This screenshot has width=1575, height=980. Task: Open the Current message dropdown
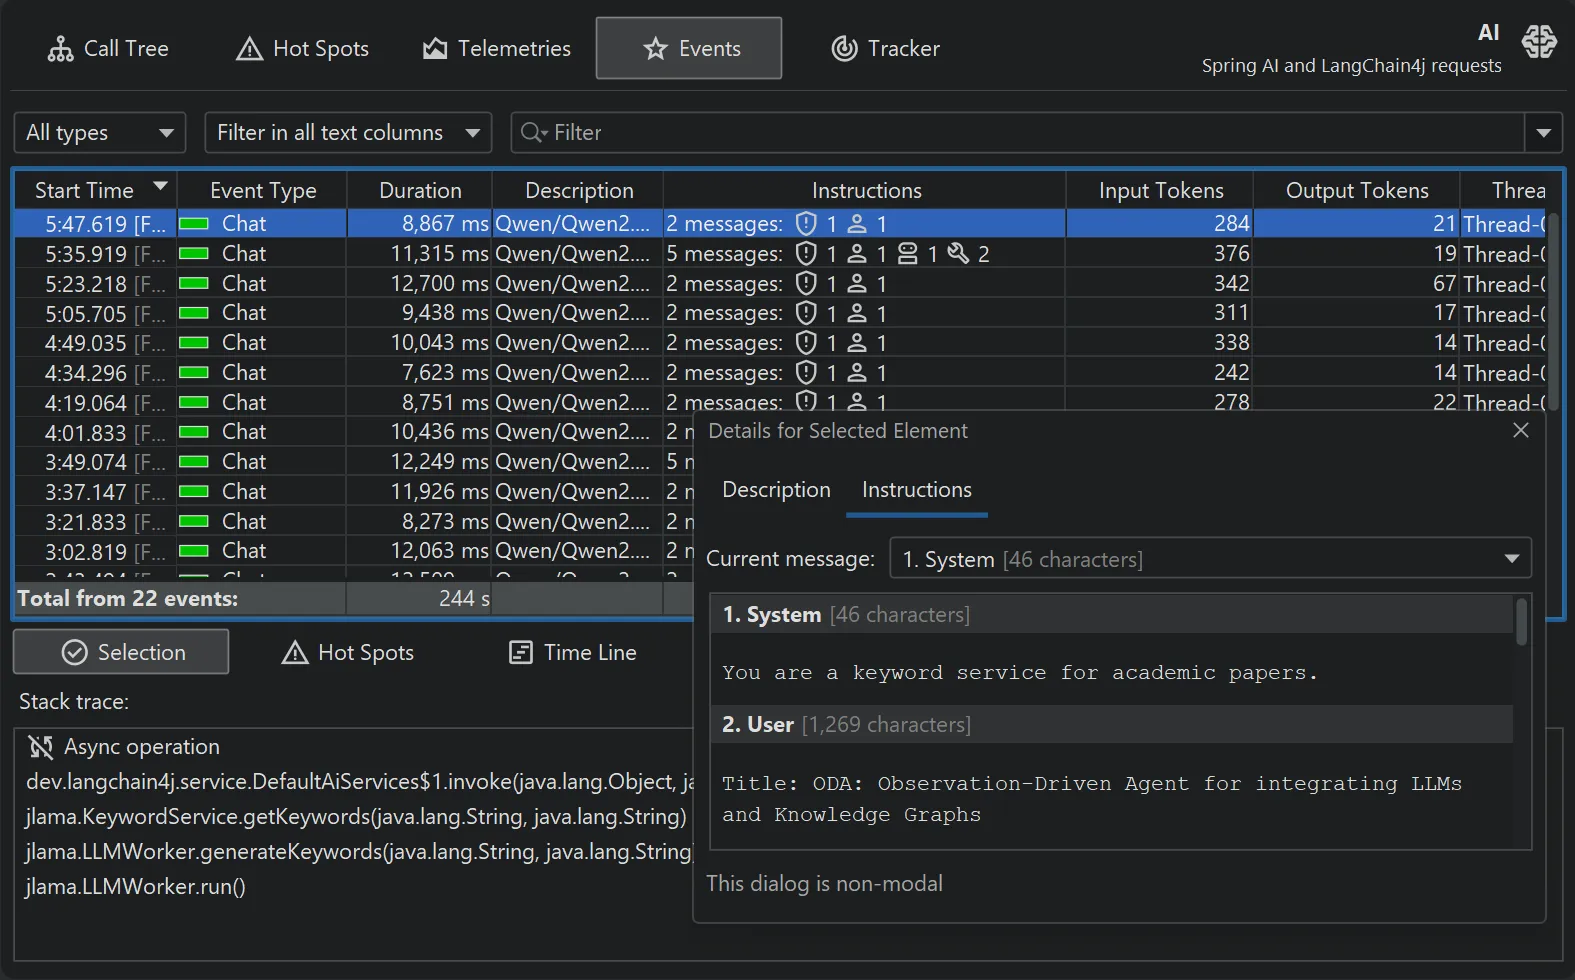pyautogui.click(x=1210, y=559)
